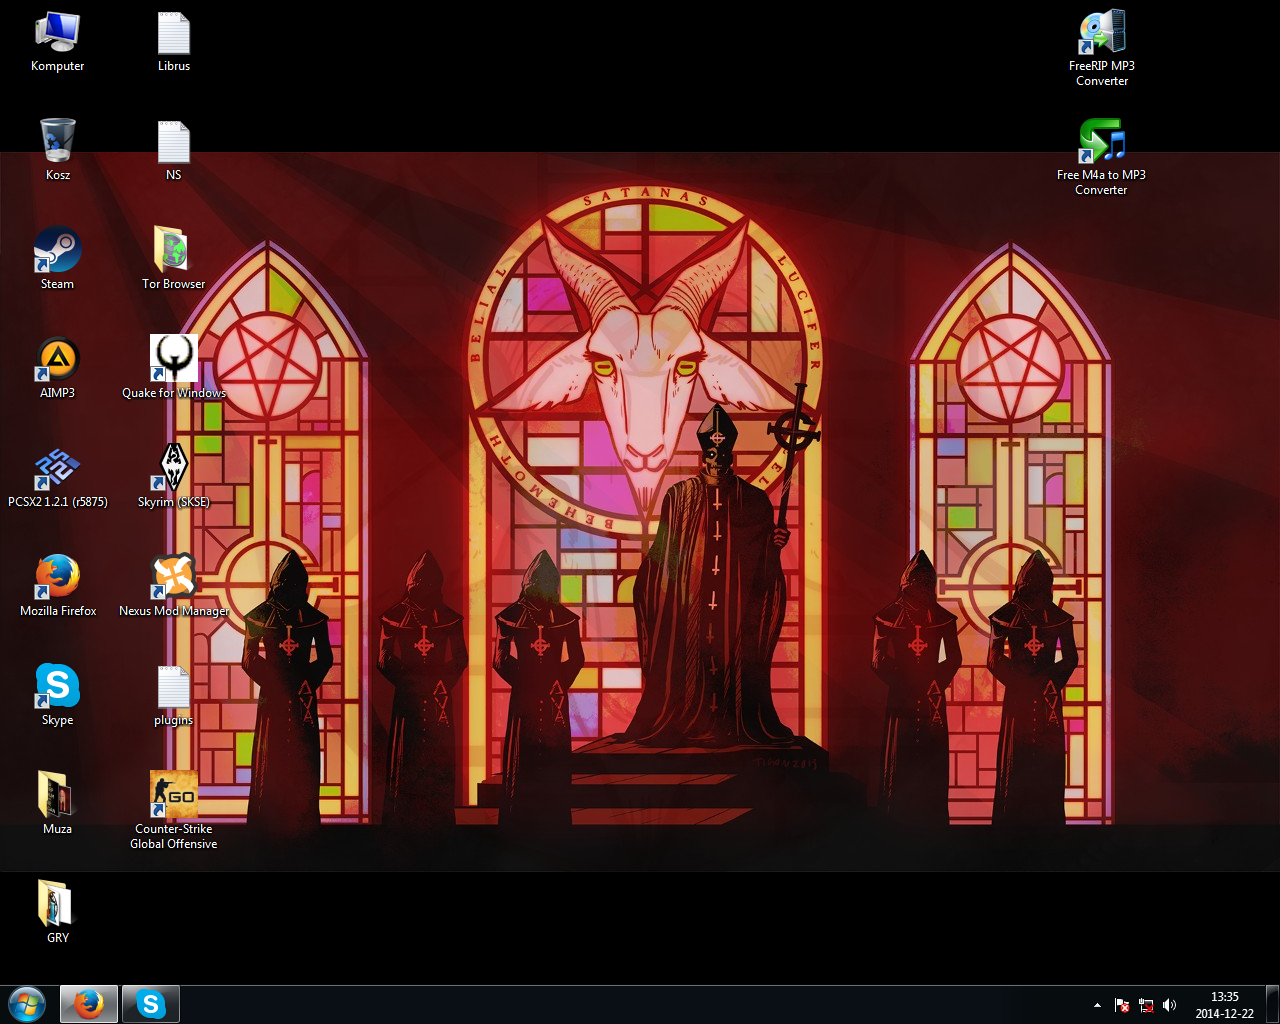
Task: Open the network status tray icon
Action: click(1146, 1005)
